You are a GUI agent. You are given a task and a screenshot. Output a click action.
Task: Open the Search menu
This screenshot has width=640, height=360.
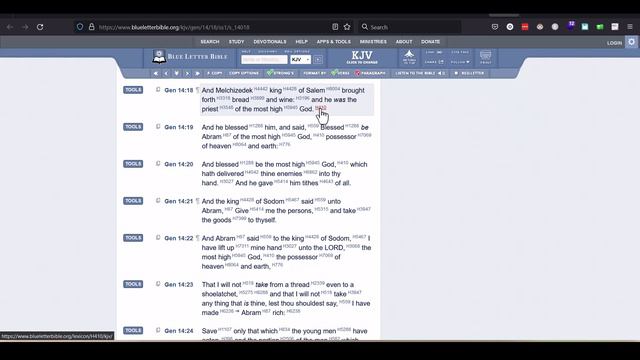coord(210,42)
